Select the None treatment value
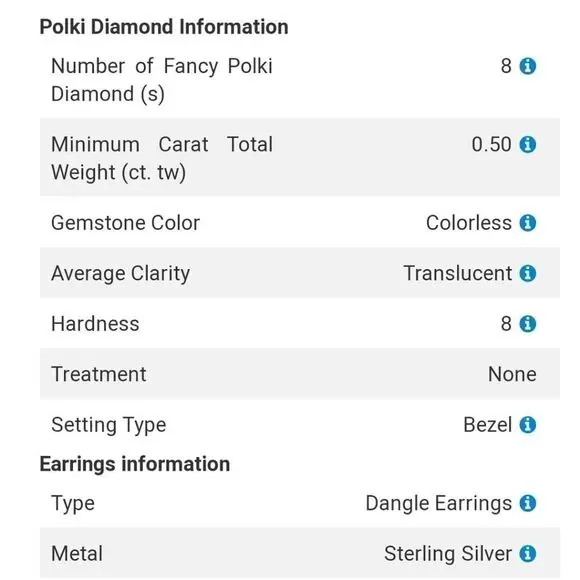This screenshot has width=580, height=580. (512, 374)
